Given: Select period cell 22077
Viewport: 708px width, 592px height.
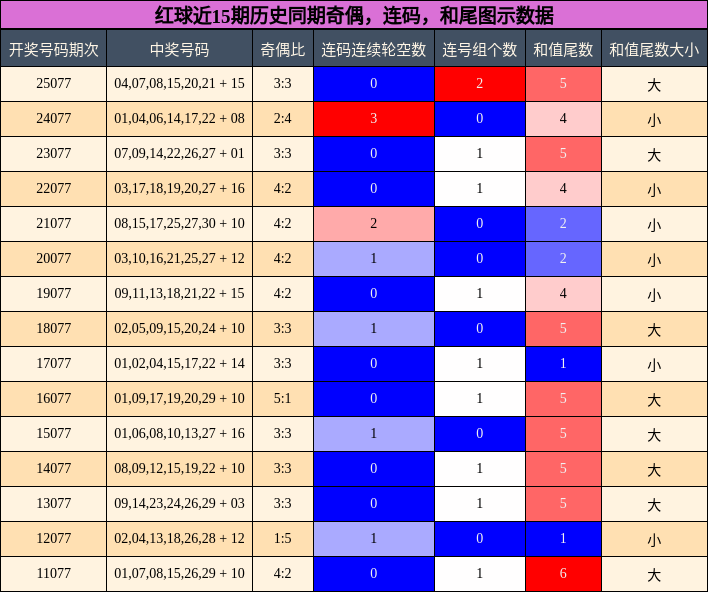Looking at the screenshot, I should tap(53, 189).
